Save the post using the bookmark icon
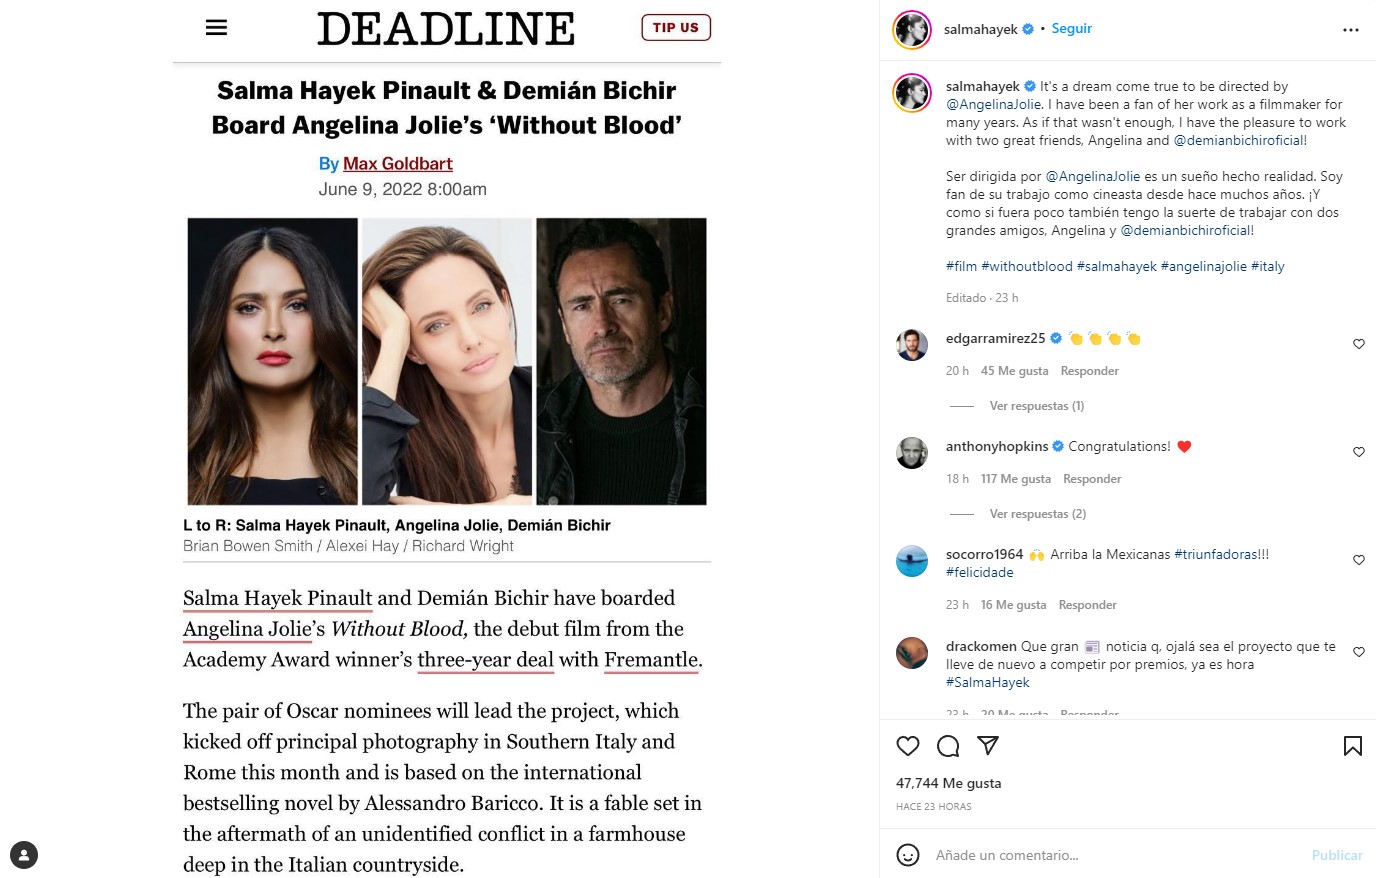 (1352, 746)
